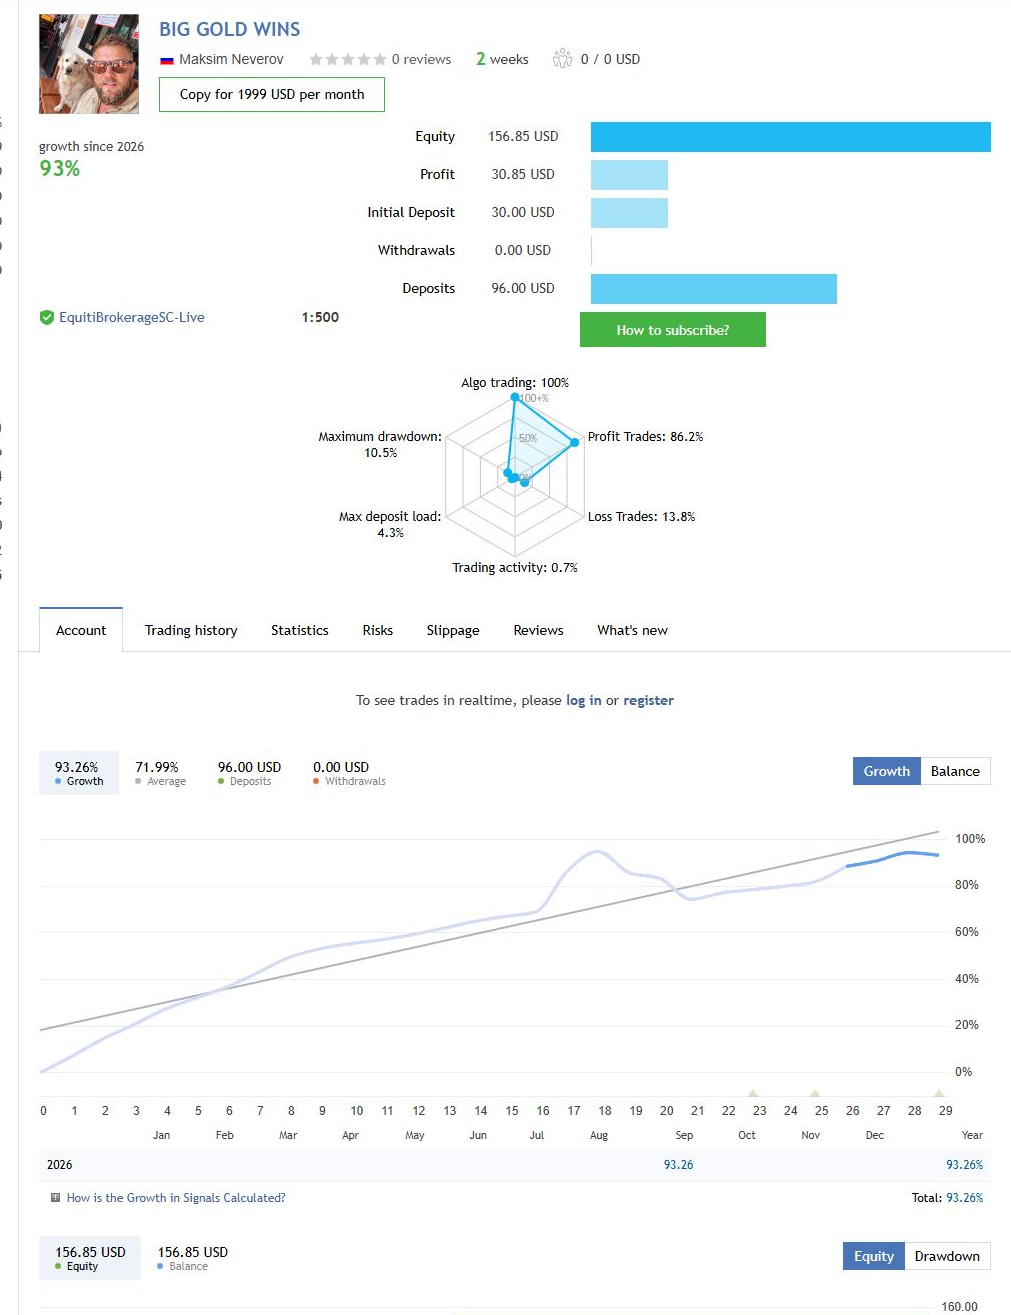Viewport: 1011px width, 1315px height.
Task: Click Maksim Neverov's profile photo
Action: [89, 64]
